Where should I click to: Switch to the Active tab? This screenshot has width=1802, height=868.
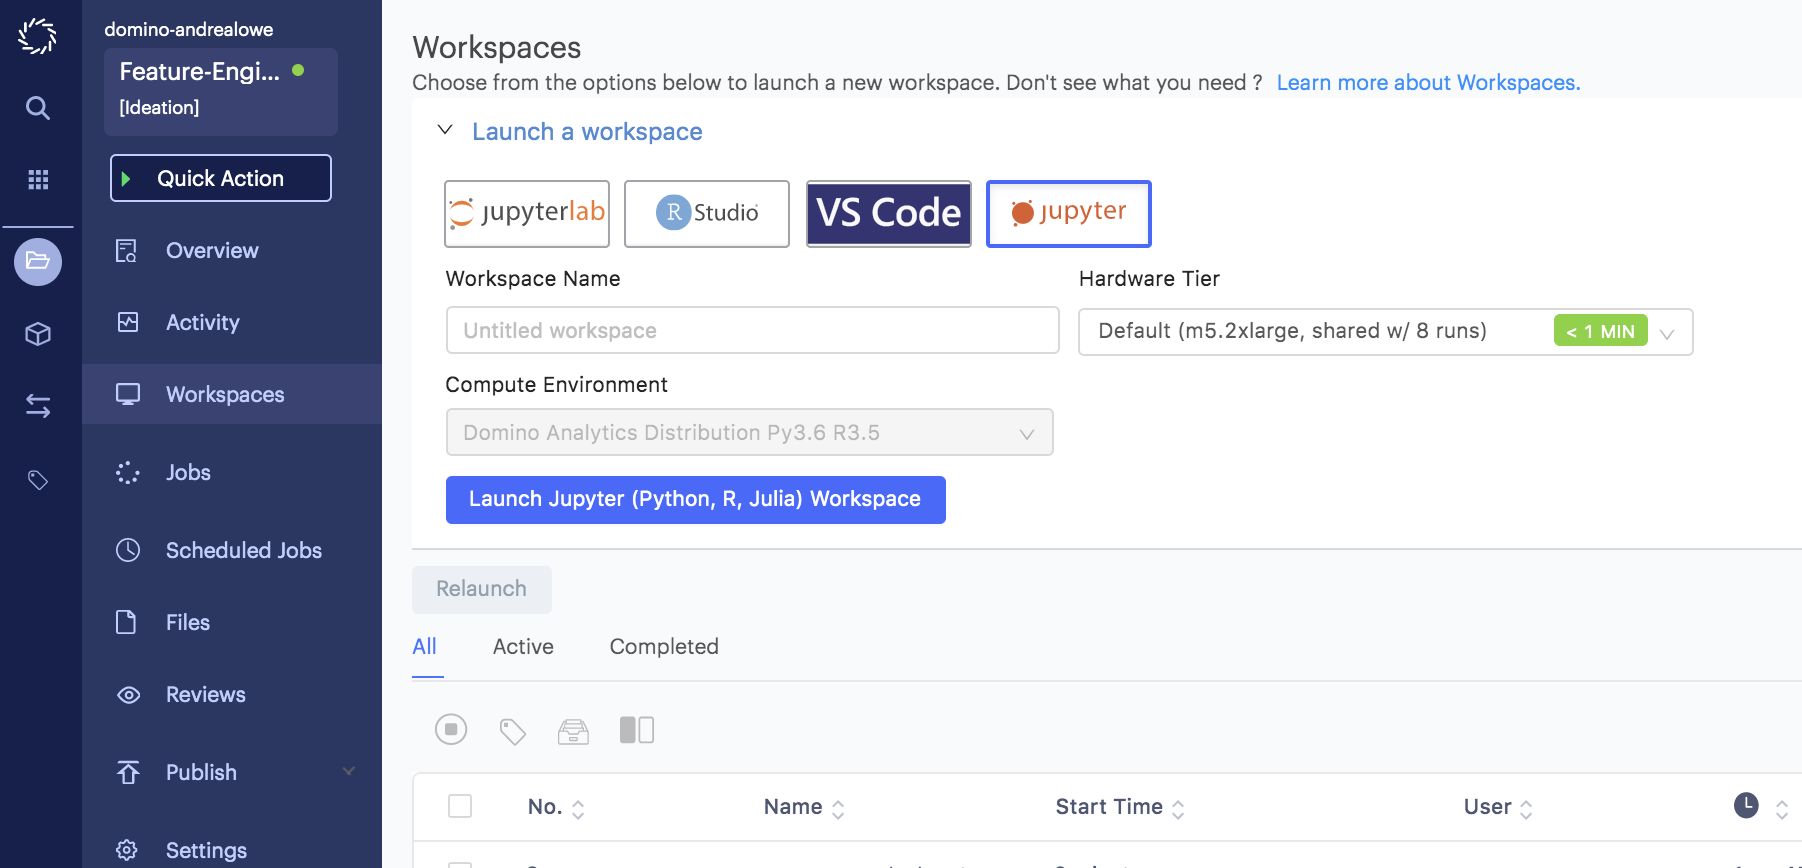(523, 647)
